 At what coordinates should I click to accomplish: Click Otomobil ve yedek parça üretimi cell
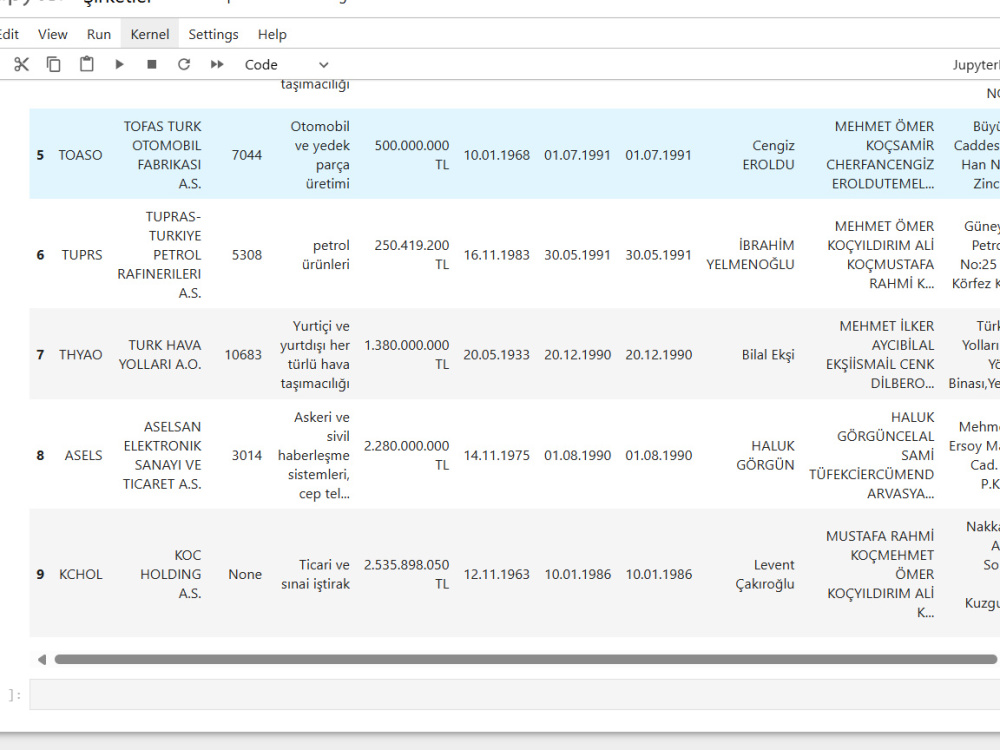click(x=320, y=155)
